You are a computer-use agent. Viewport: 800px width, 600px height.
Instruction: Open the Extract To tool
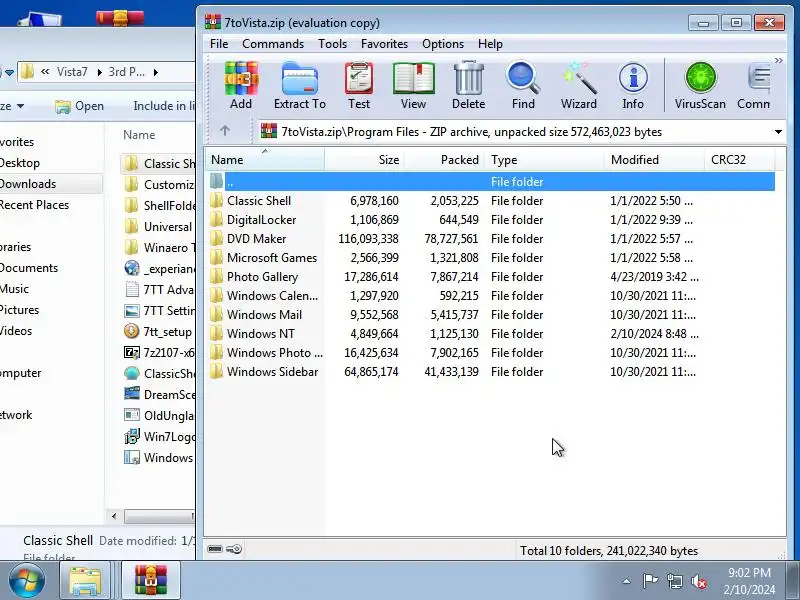299,86
